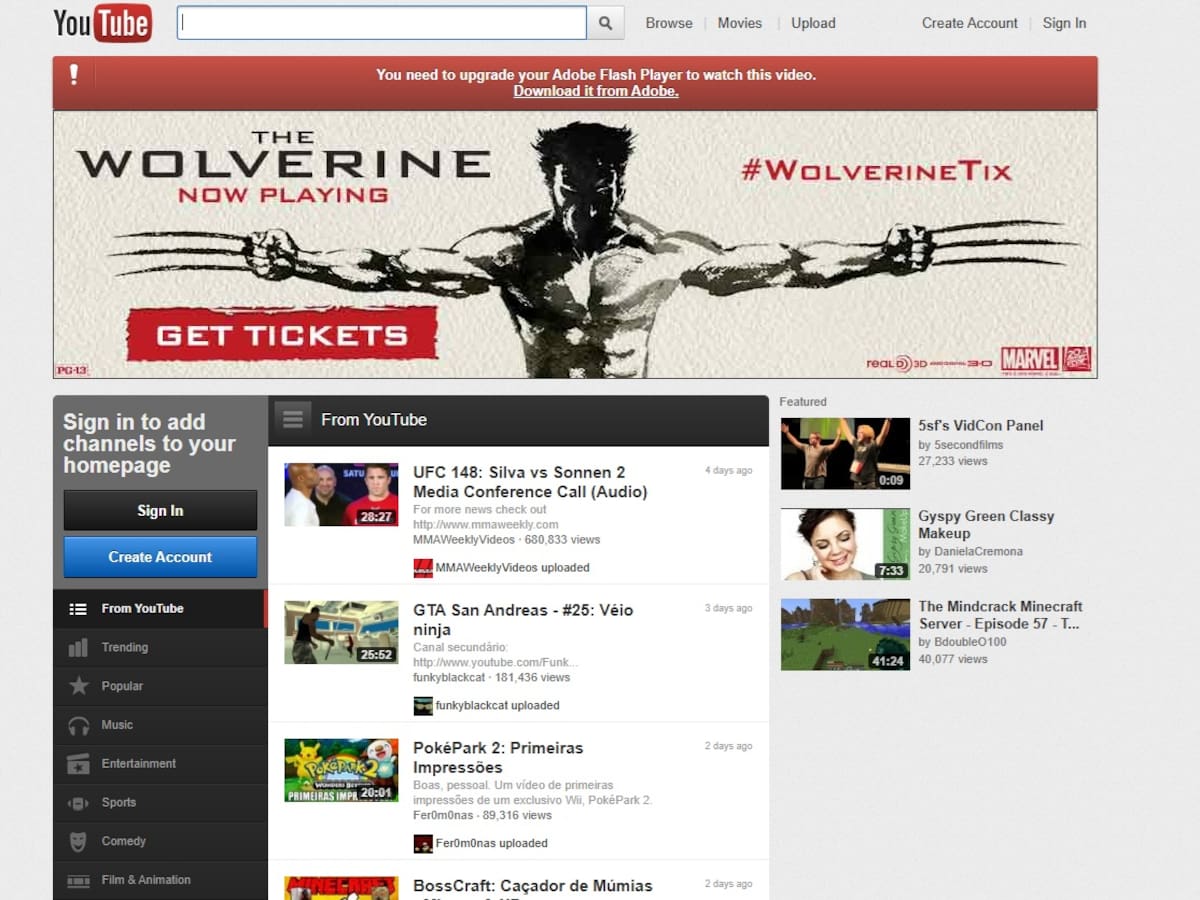Image resolution: width=1200 pixels, height=900 pixels.
Task: Click The Mindcrack Minecraft Server title
Action: [x=1000, y=615]
